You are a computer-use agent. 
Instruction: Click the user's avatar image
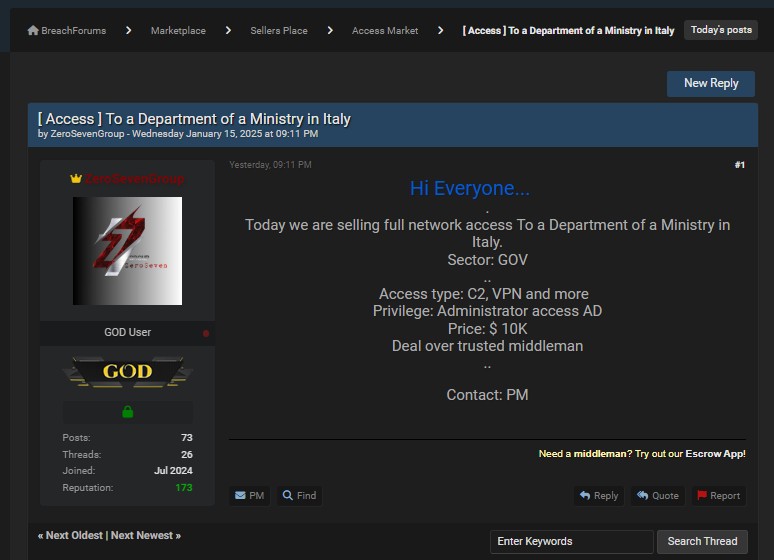(127, 251)
